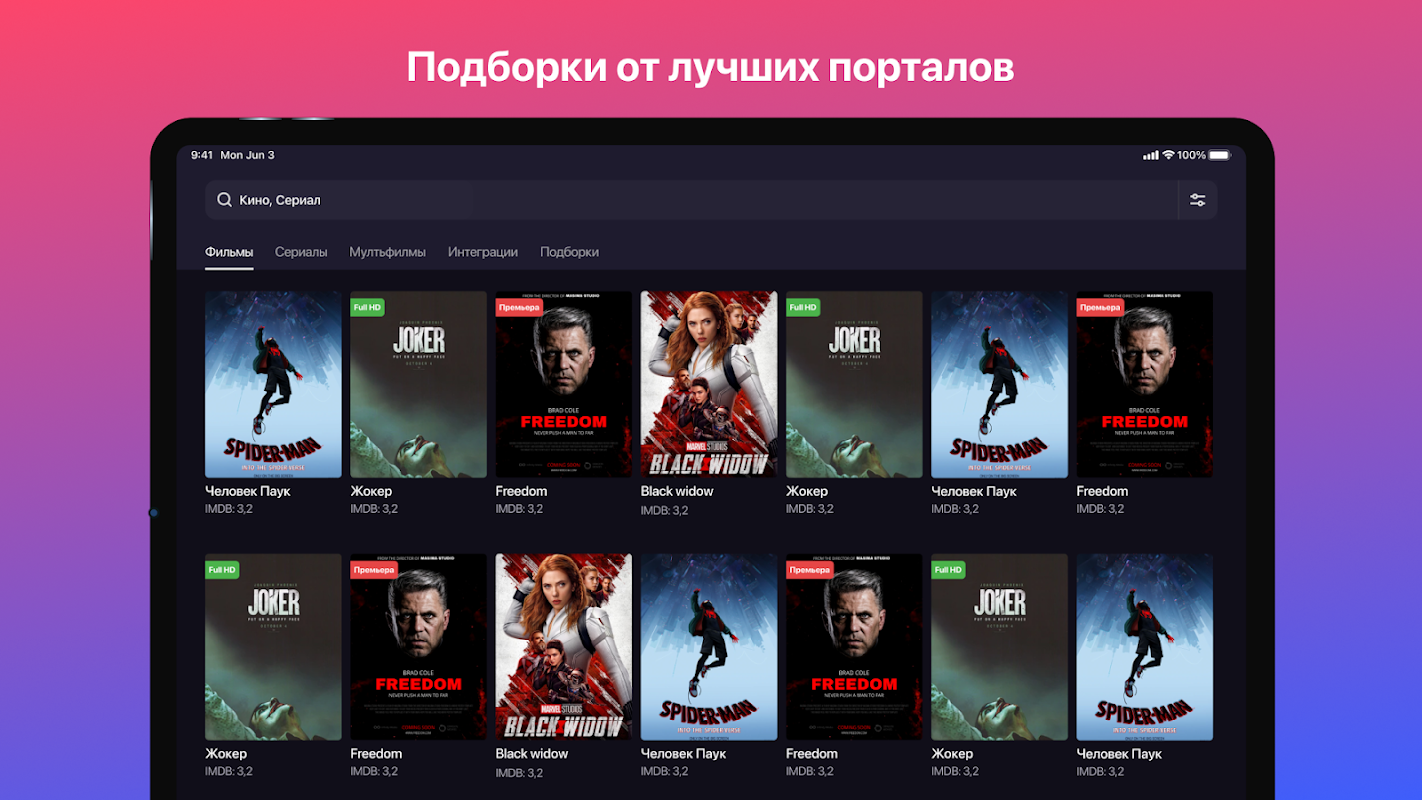Tap the cellular signal bars icon
Viewport: 1422px width, 800px height.
coord(1150,155)
